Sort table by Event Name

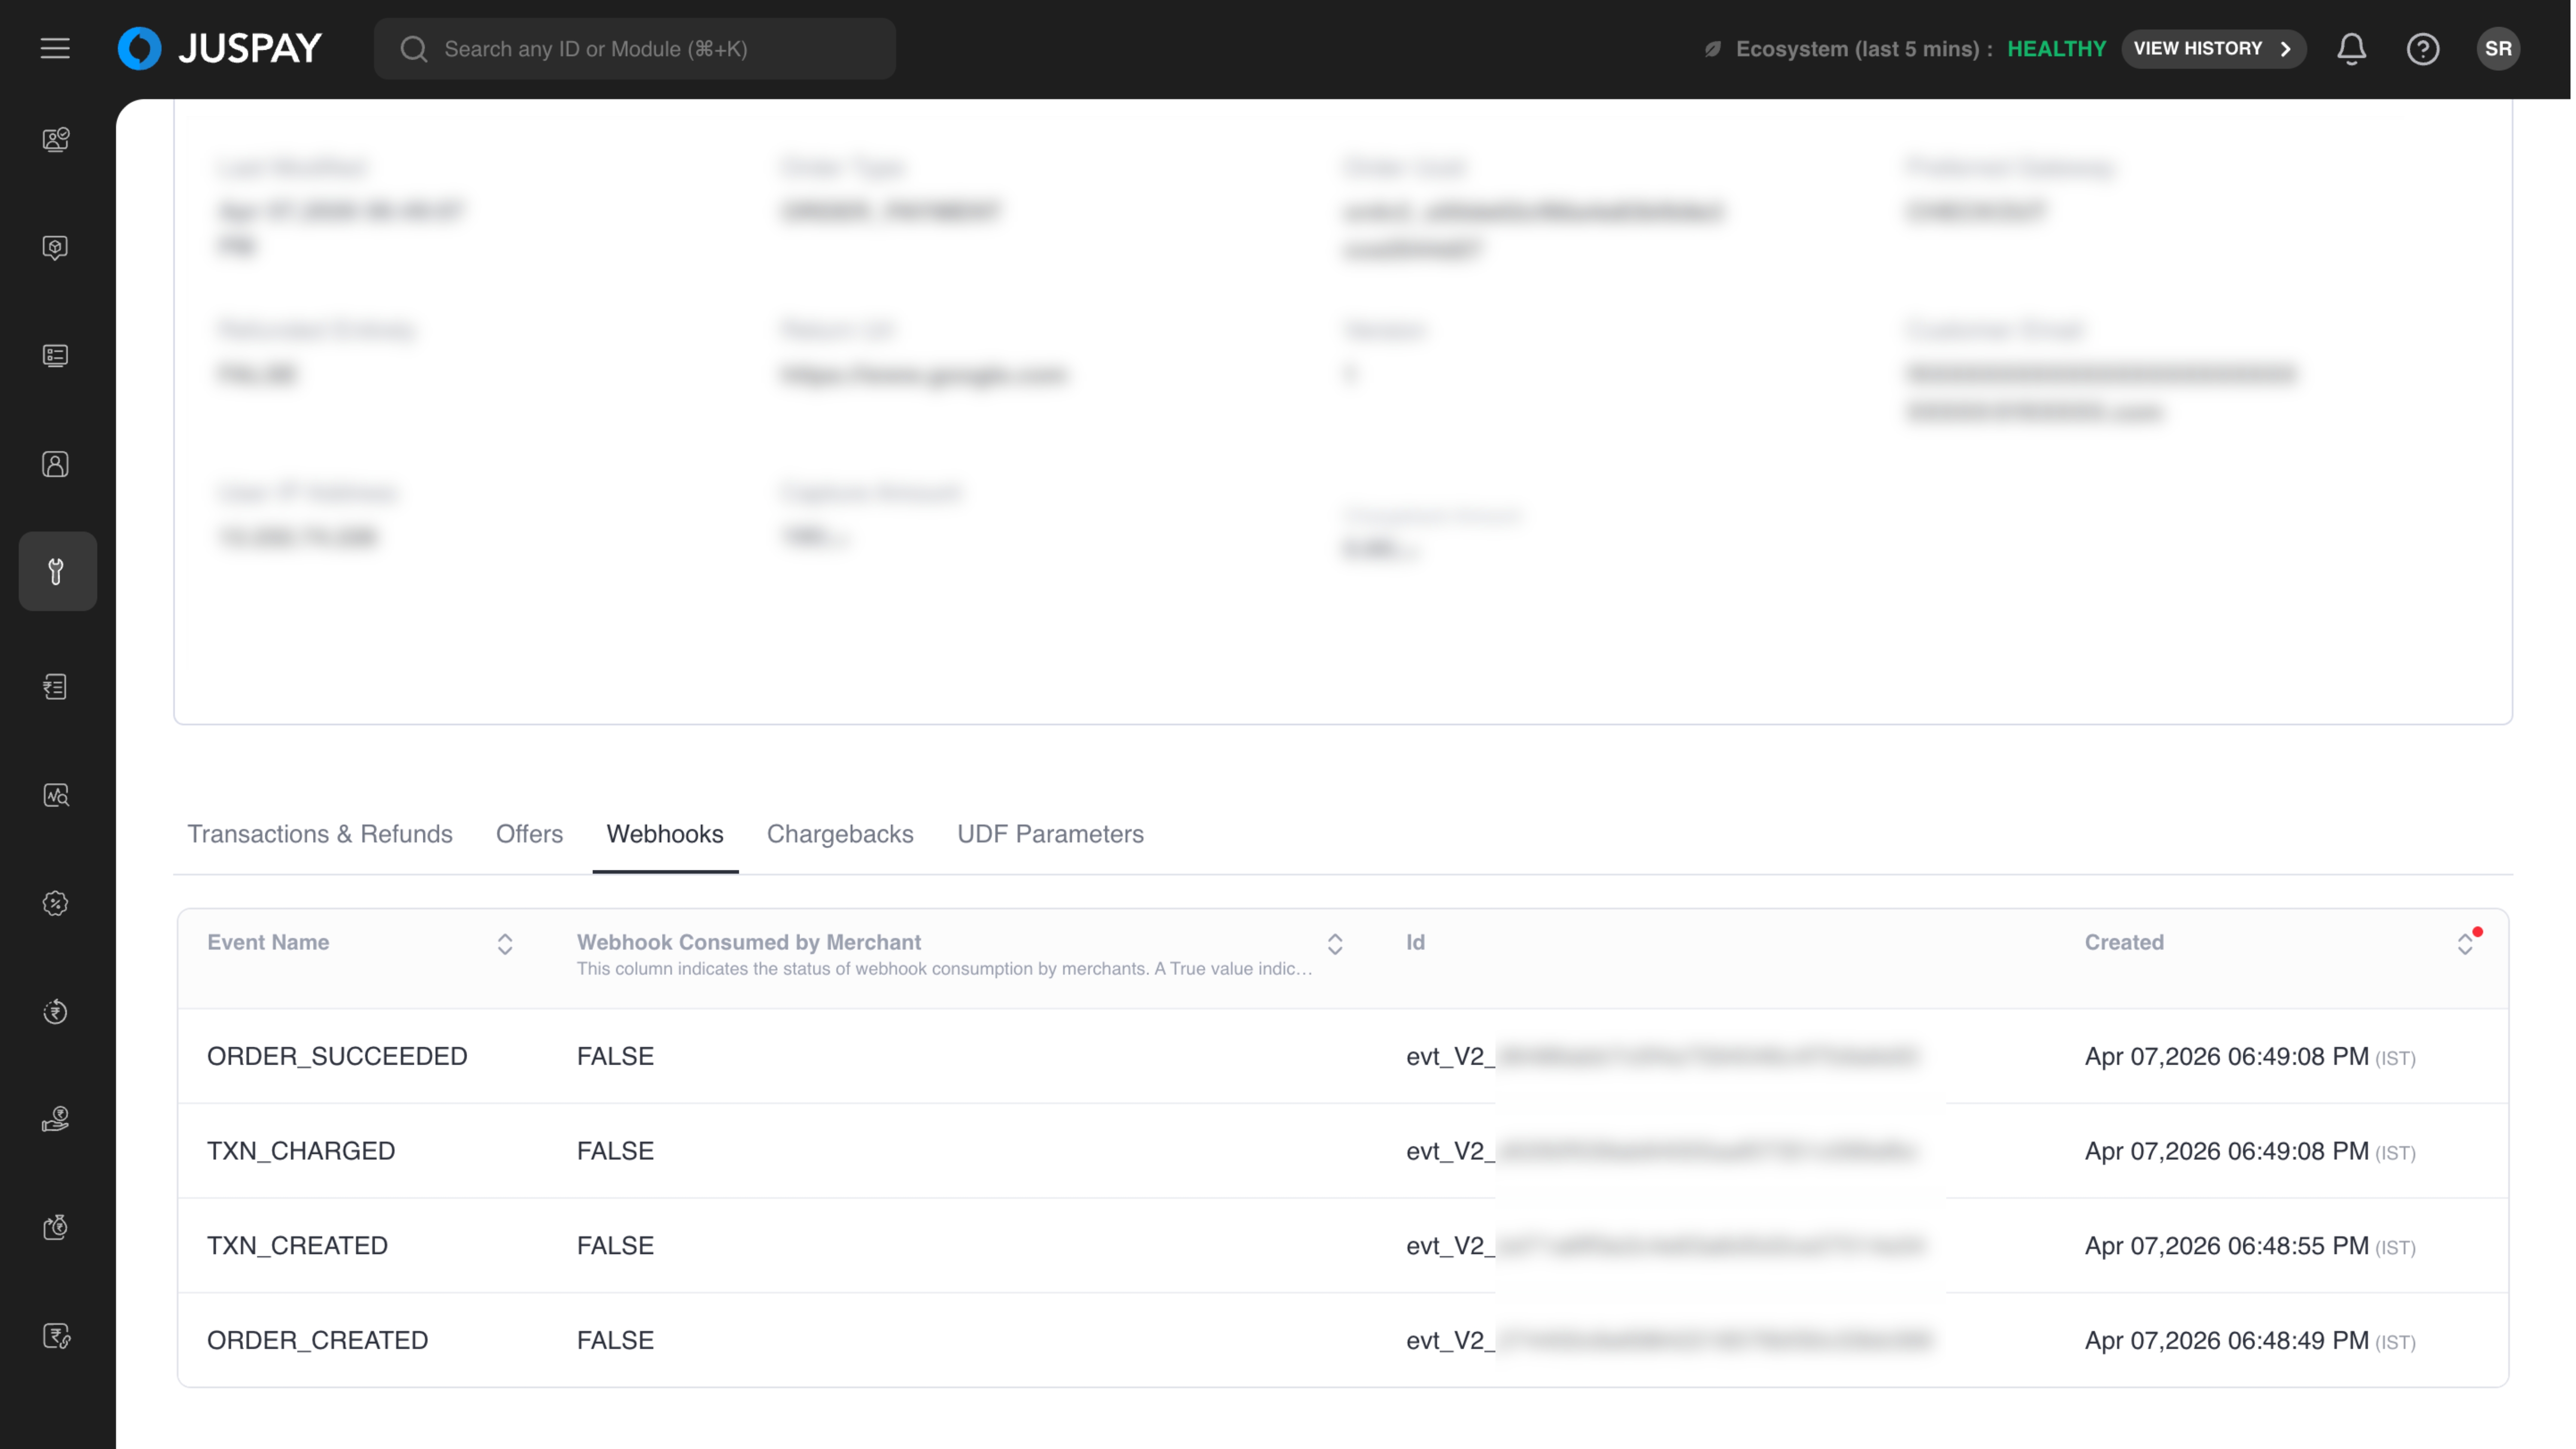point(505,944)
